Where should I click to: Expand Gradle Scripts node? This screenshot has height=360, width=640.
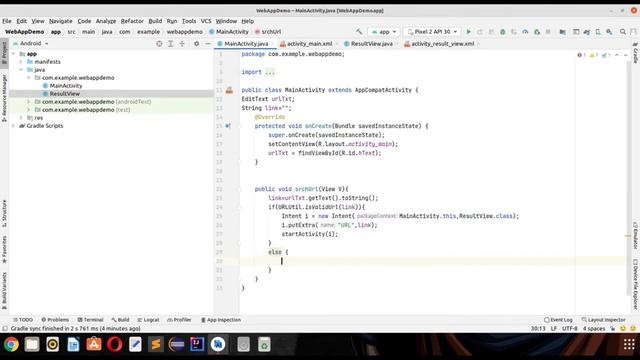14,126
